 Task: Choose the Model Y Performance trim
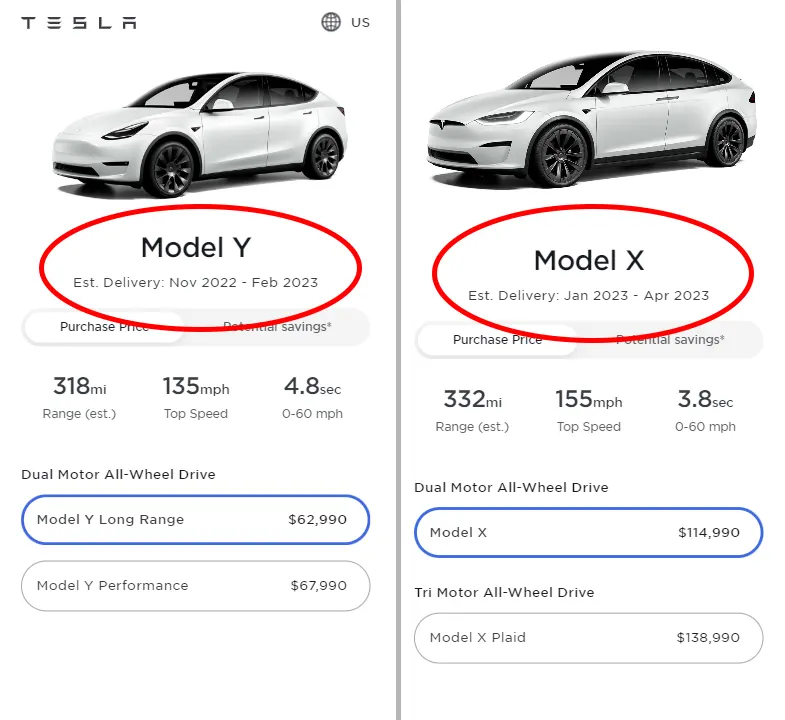(x=195, y=586)
